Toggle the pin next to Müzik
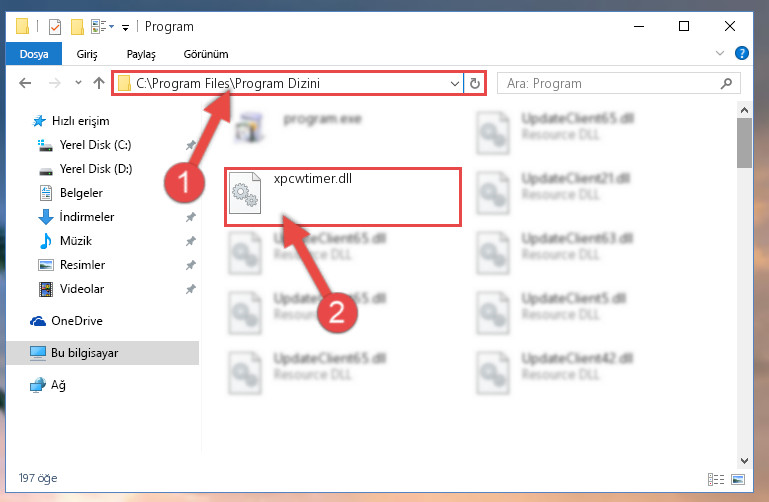Screen dimensions: 769x502 click(x=191, y=241)
